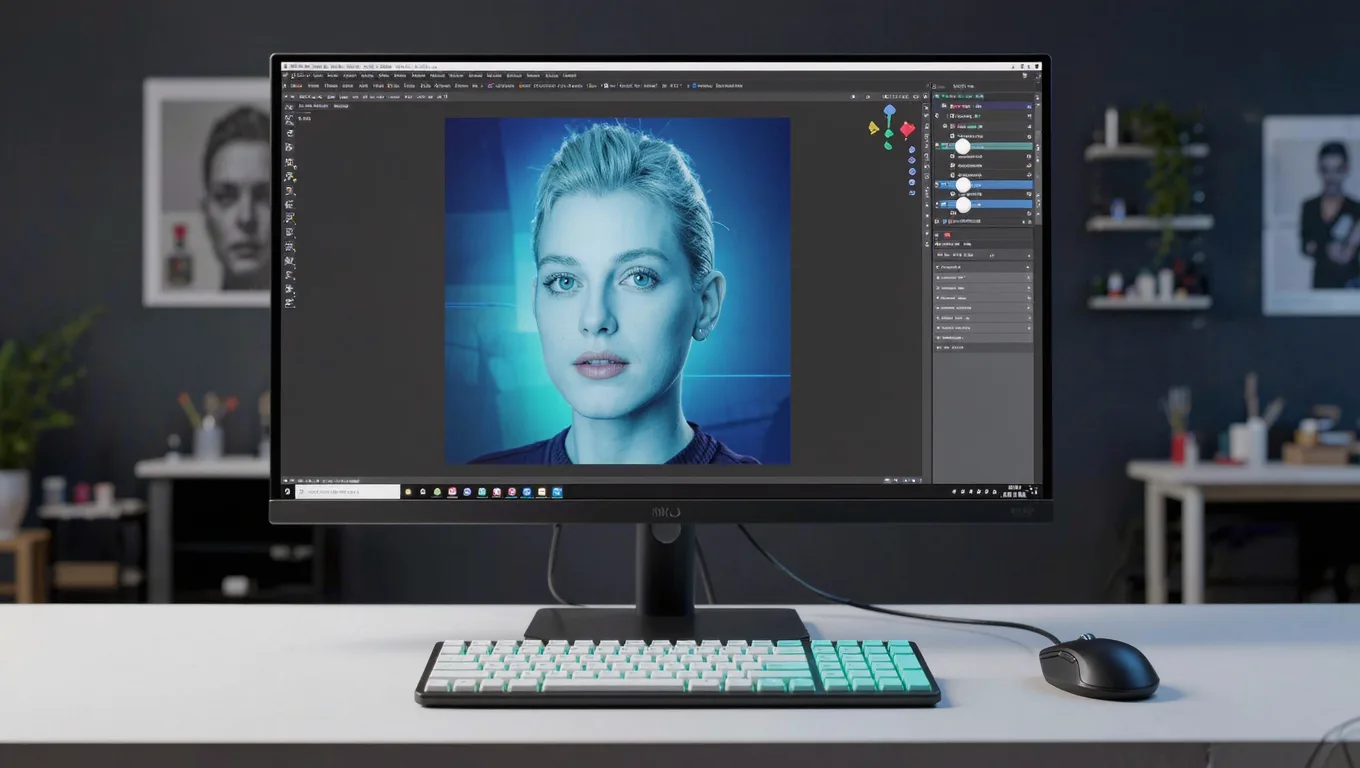1360x768 pixels.
Task: Click the yellow handle of the viewport gizmo
Action: click(874, 128)
